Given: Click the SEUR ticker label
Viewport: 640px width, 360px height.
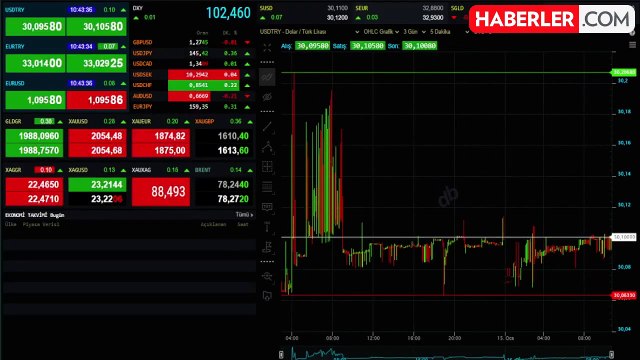Looking at the screenshot, I should pos(362,8).
